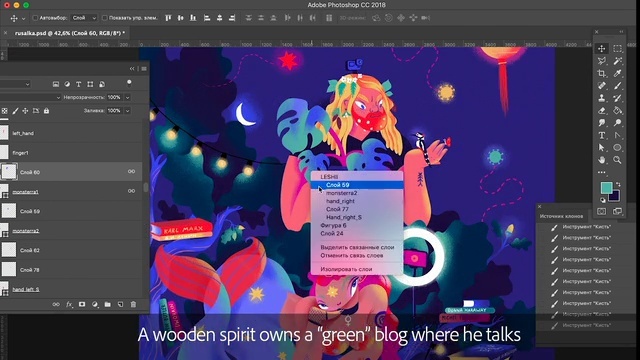
Task: Select the Rectangular Marquee tool
Action: [x=618, y=49]
